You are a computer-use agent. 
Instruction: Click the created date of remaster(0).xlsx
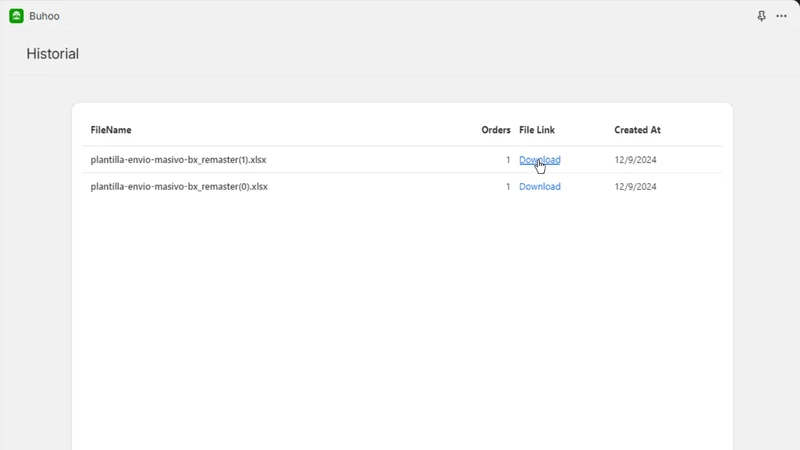coord(635,187)
